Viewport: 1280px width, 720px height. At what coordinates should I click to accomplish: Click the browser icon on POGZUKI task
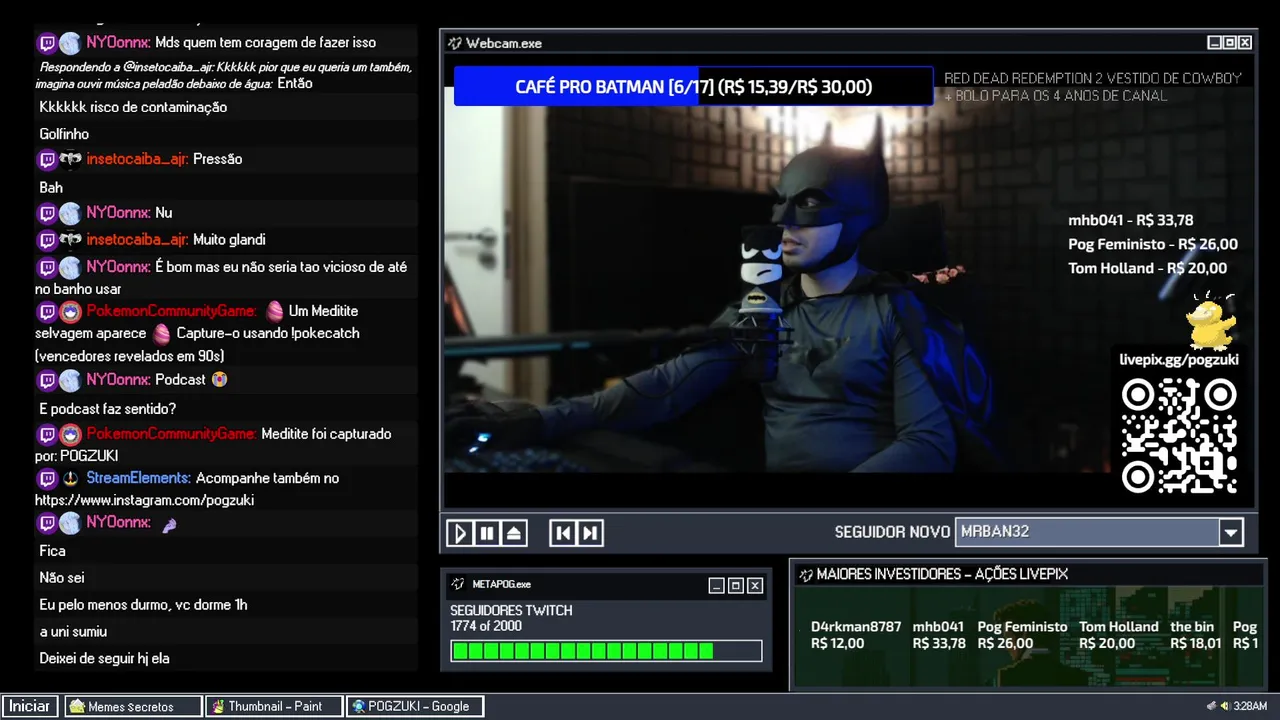[x=359, y=706]
